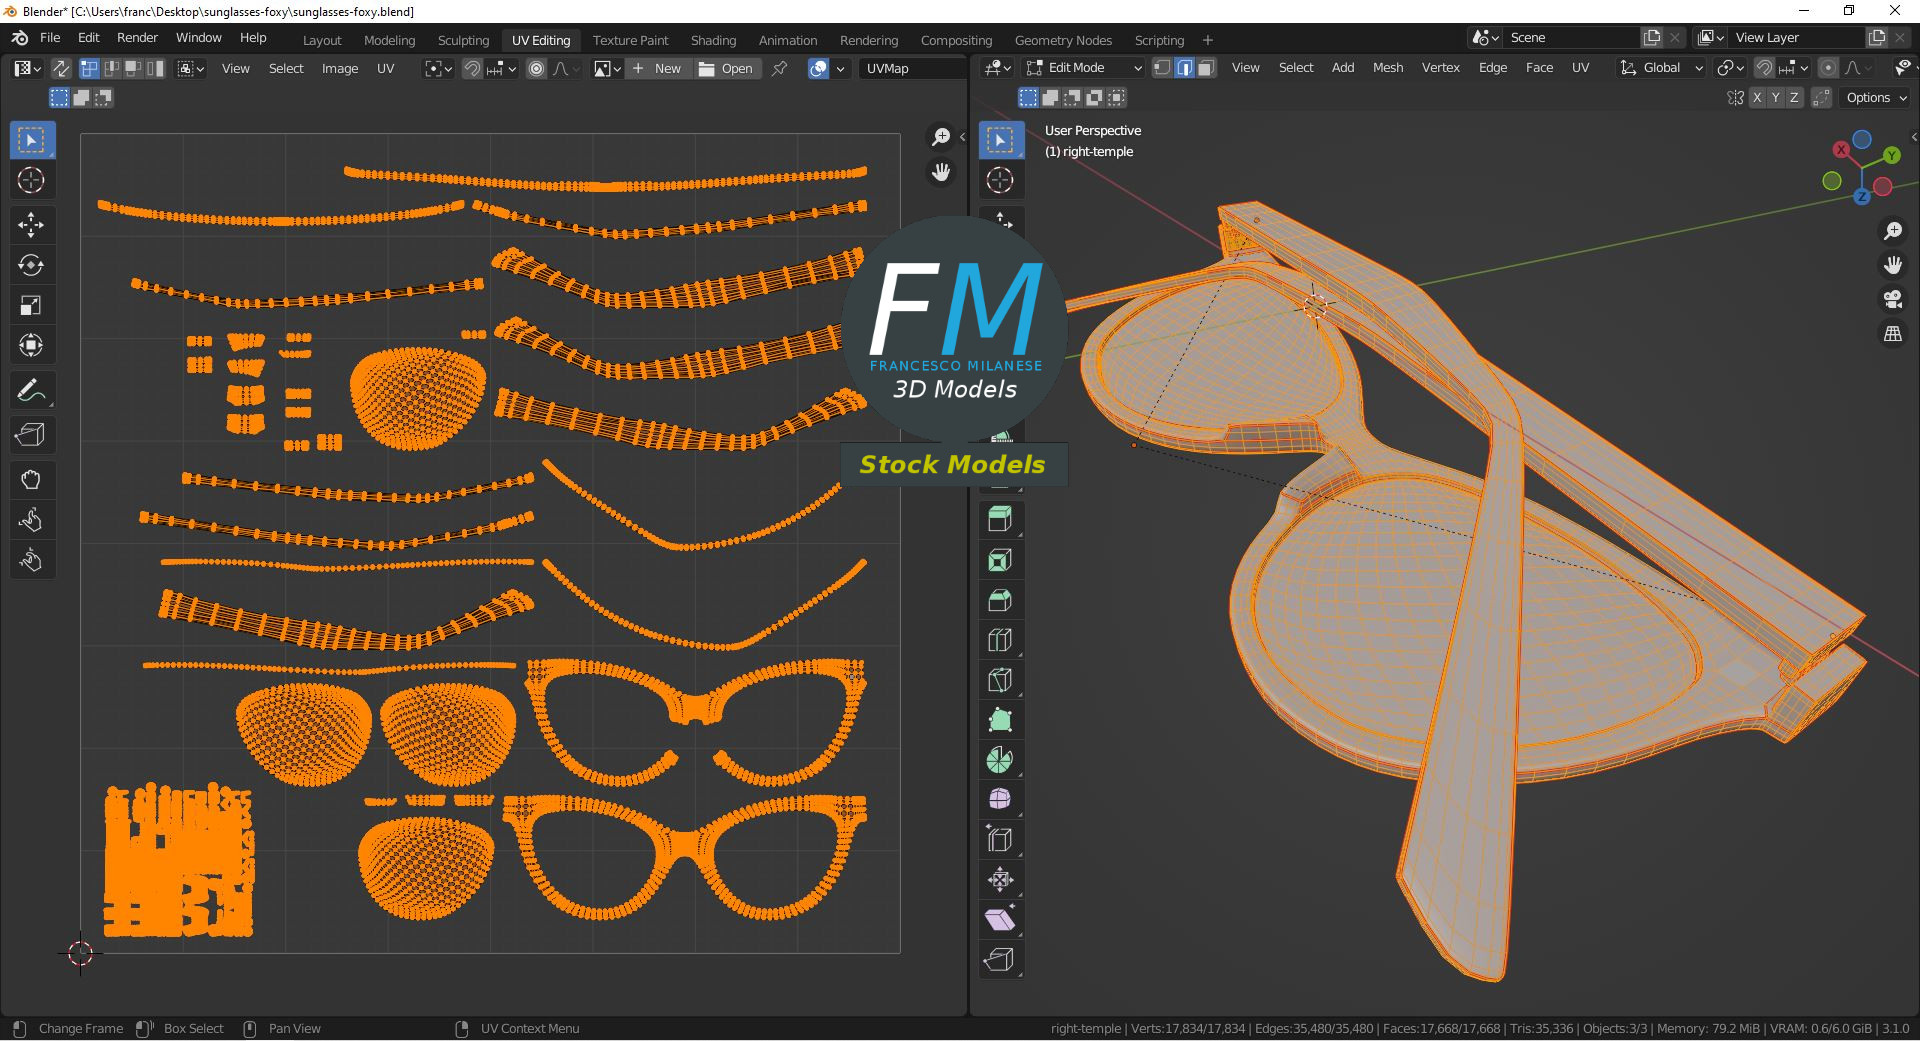
Task: Switch to orthographic view with grid icon
Action: point(1892,334)
